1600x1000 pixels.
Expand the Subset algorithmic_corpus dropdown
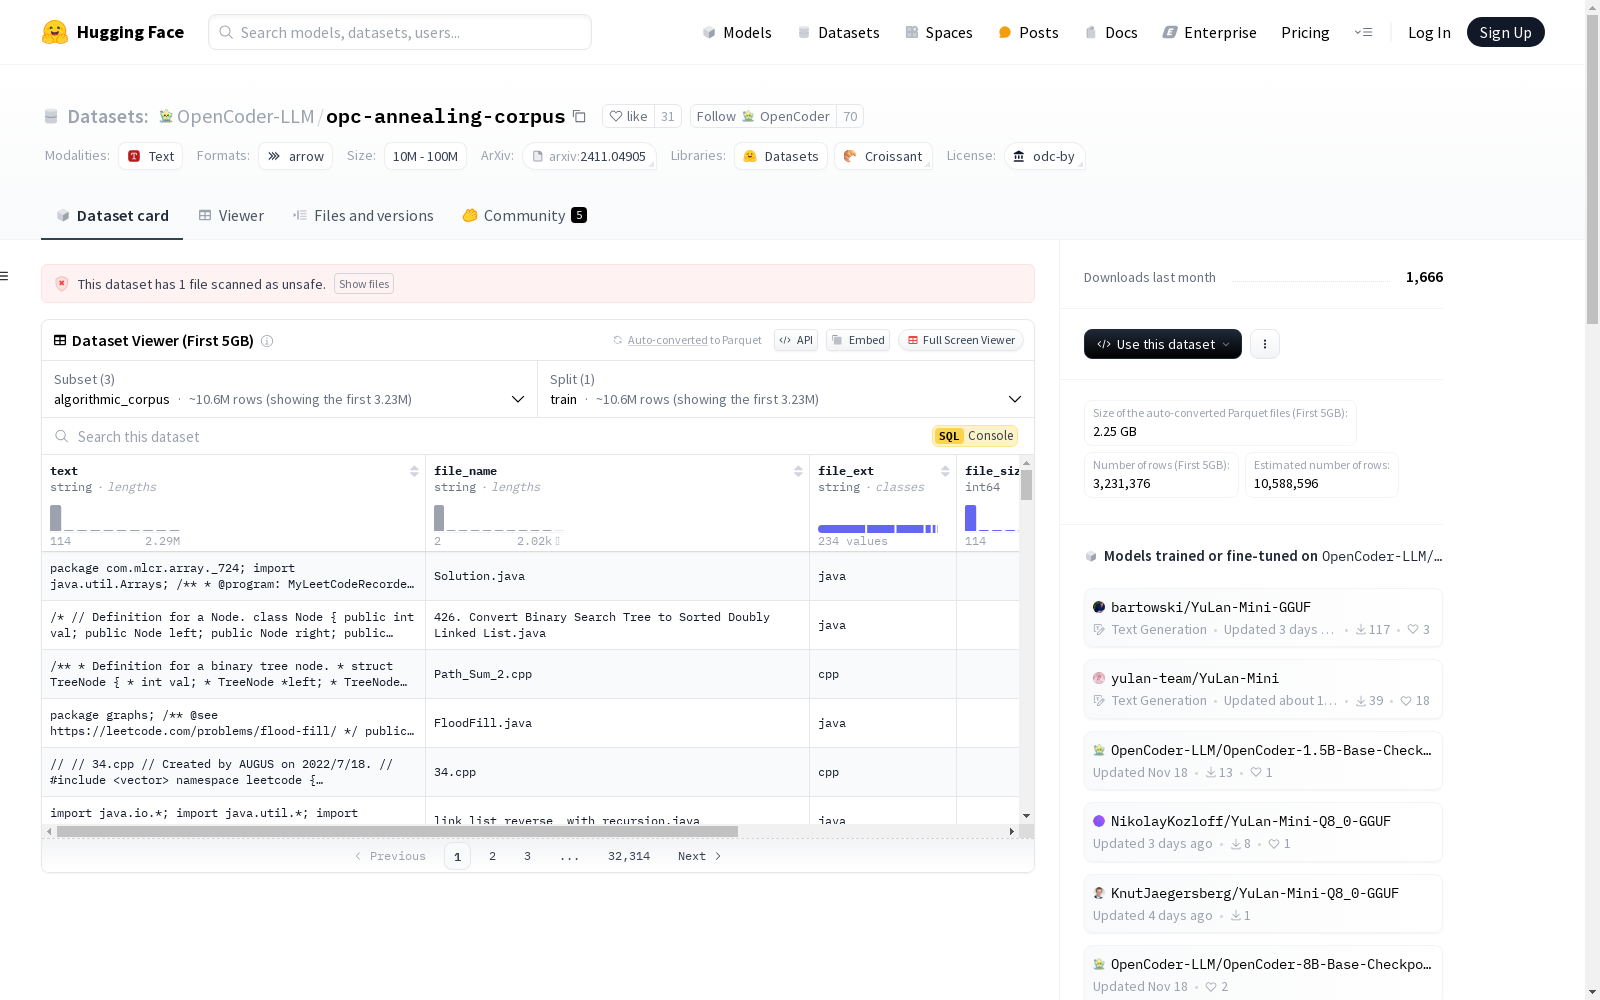(289, 389)
